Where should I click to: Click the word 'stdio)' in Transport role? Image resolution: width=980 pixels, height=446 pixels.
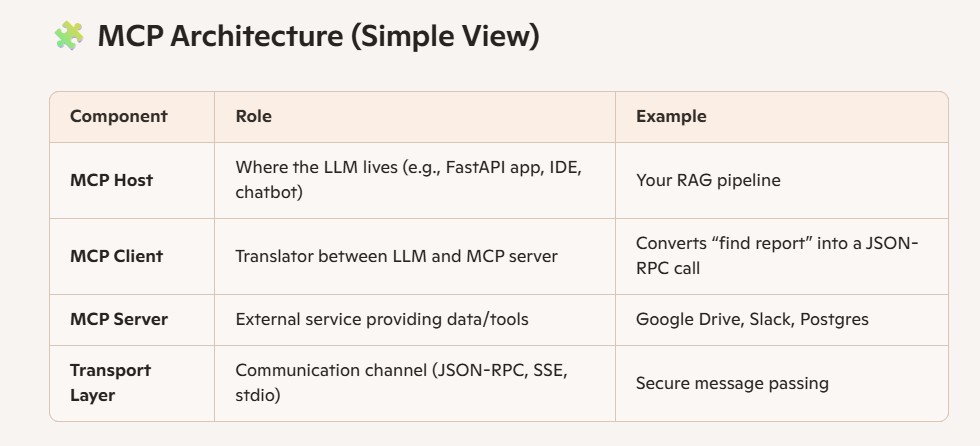tap(258, 395)
